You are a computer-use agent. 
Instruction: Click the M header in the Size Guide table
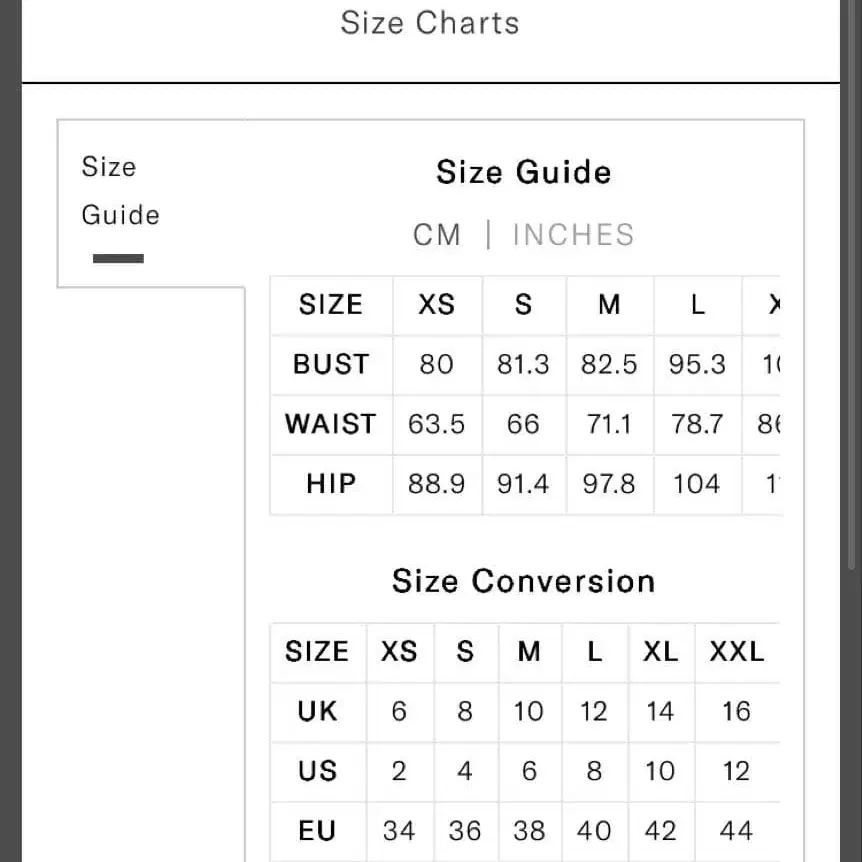pyautogui.click(x=609, y=305)
